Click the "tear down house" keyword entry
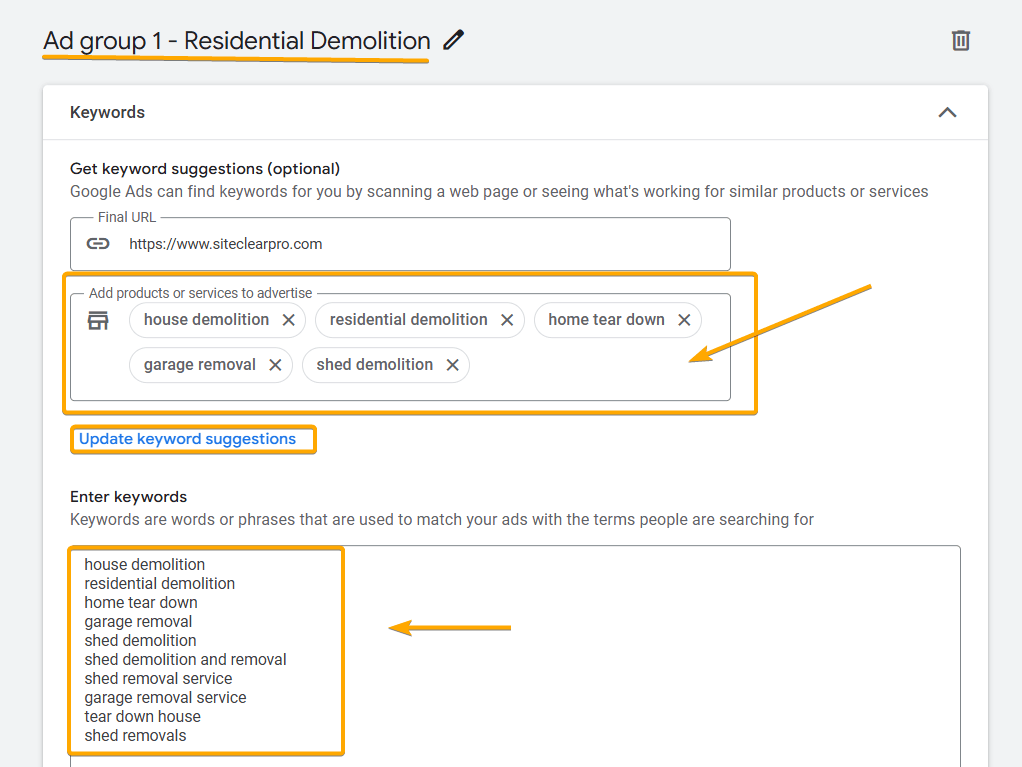1022x767 pixels. [142, 716]
